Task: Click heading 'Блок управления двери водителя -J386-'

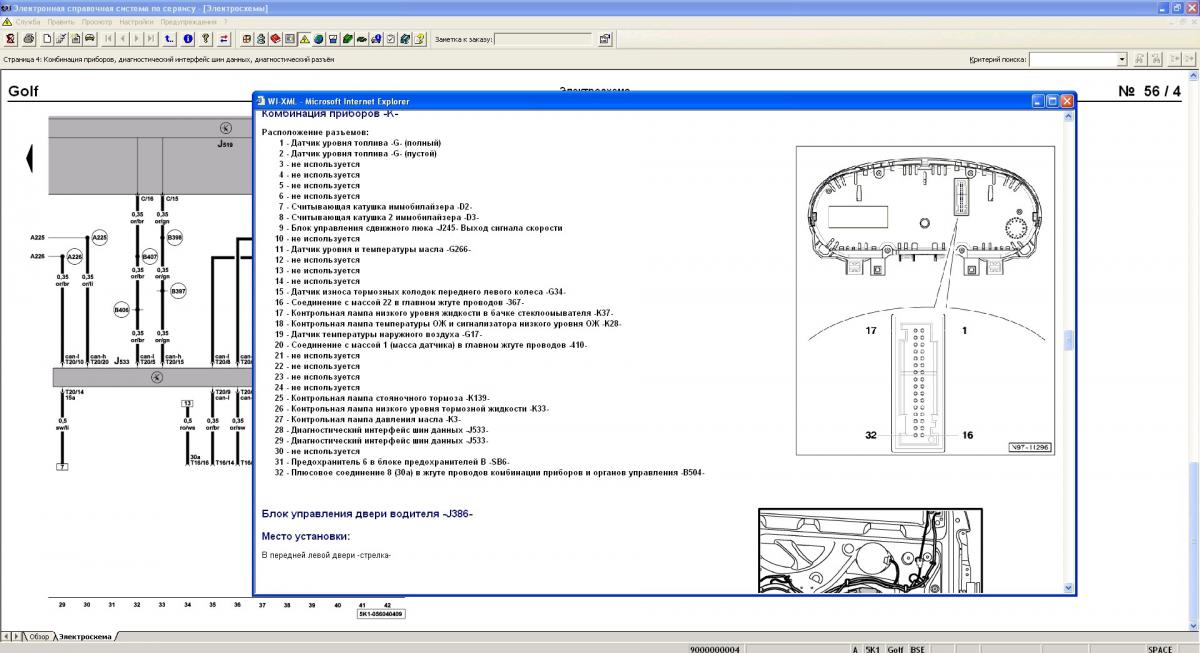Action: point(367,514)
